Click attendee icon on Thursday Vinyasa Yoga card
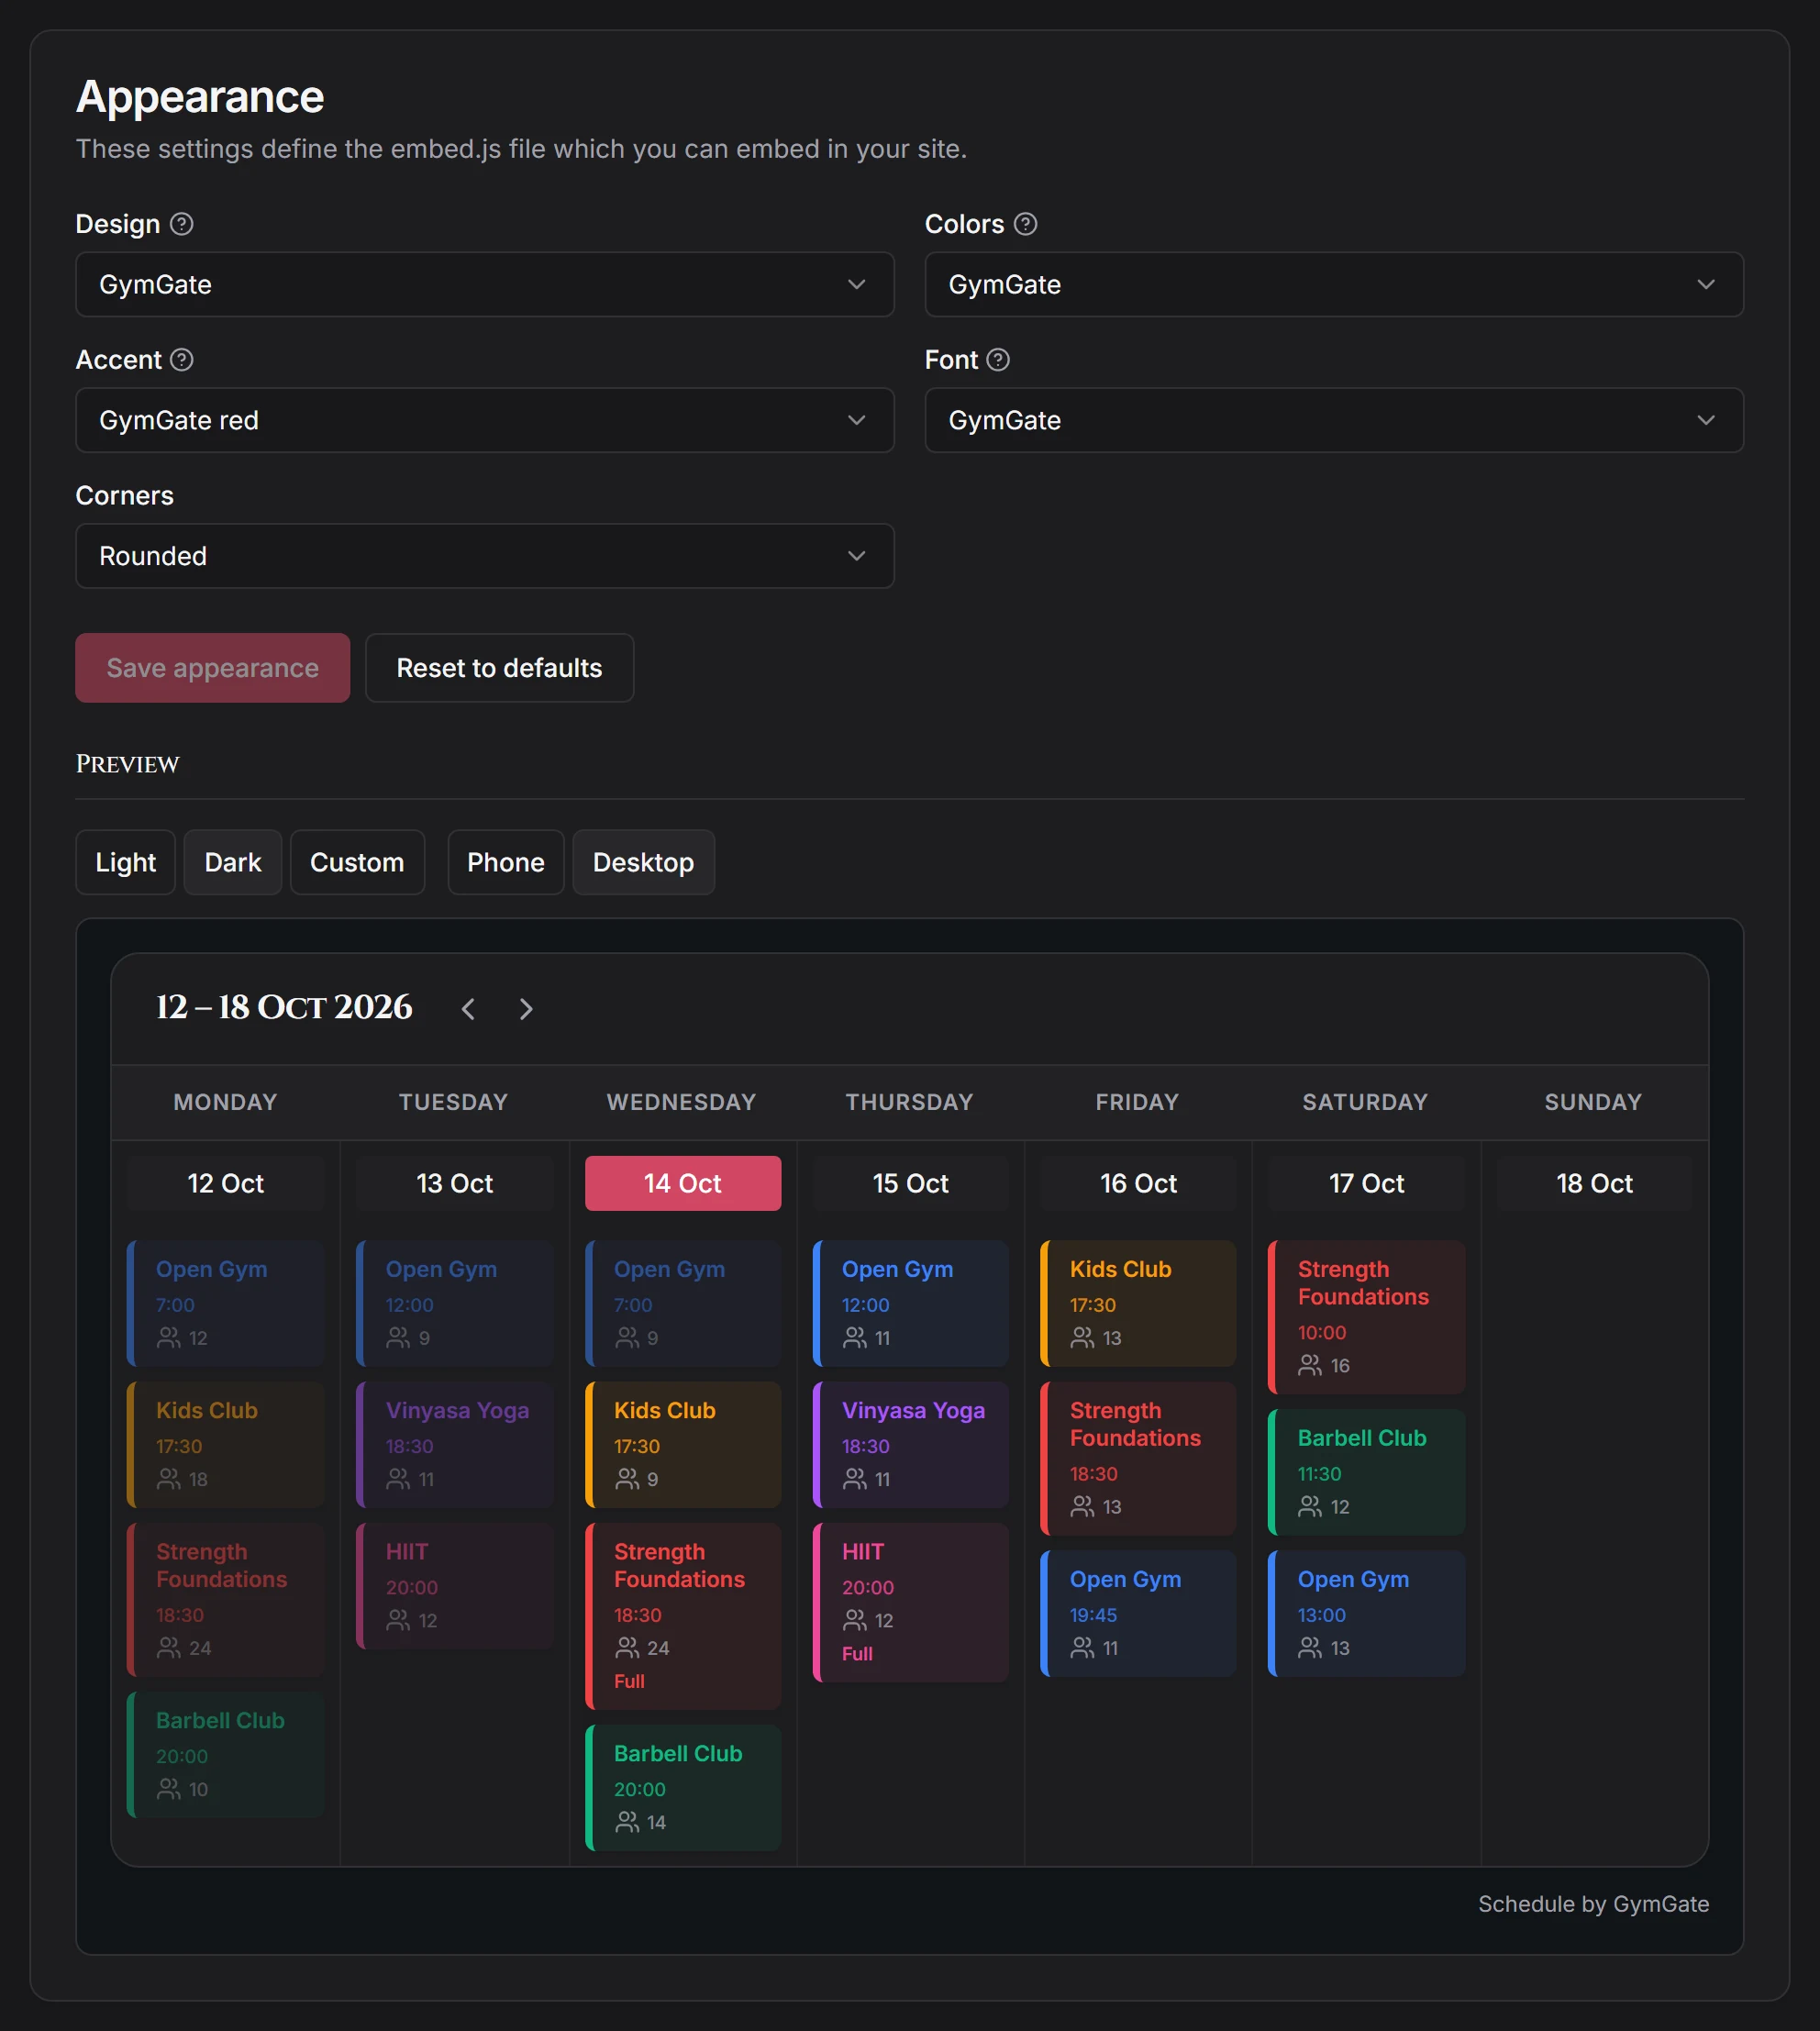Screen dimensions: 1820x2031 [855, 1478]
